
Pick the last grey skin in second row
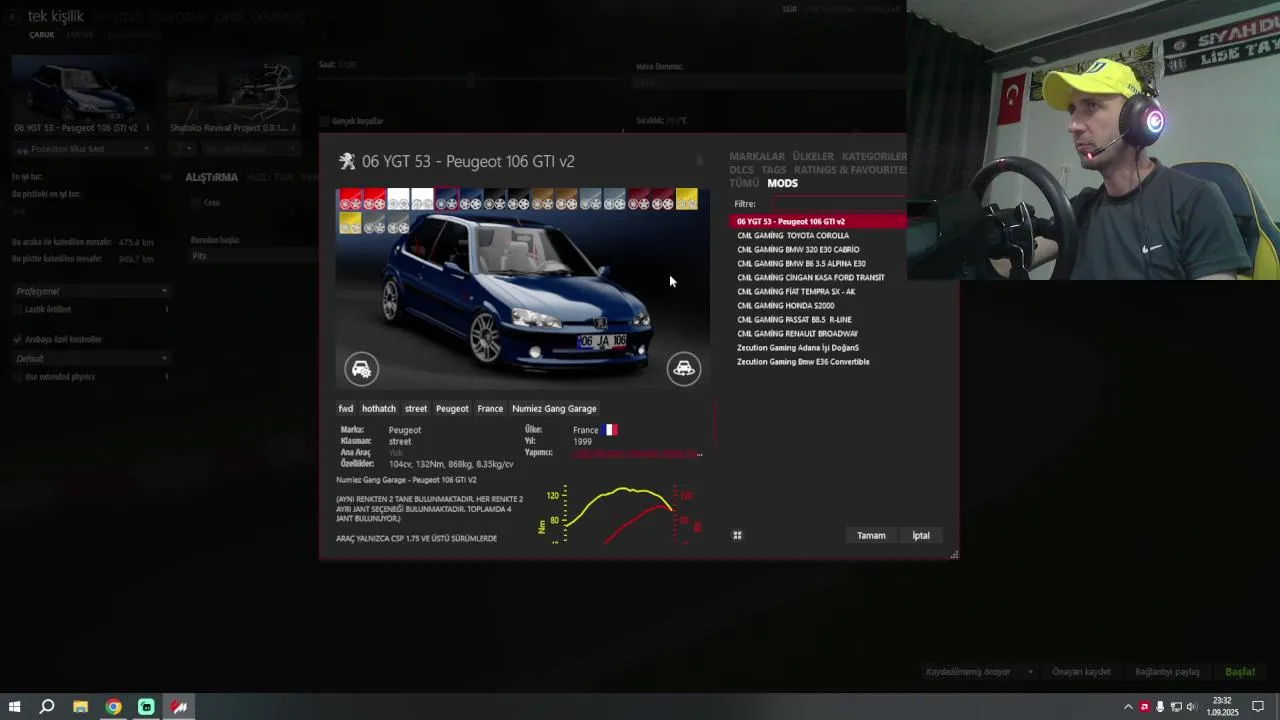[398, 223]
